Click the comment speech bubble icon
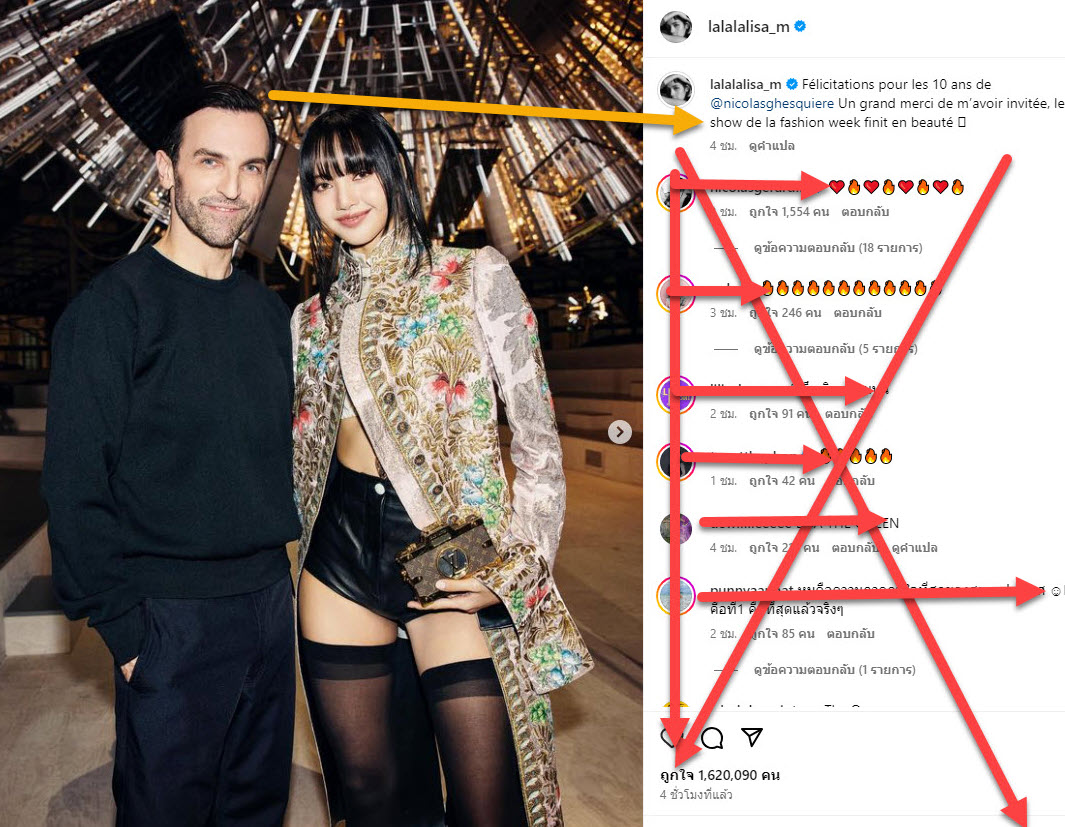1065x827 pixels. pos(712,737)
